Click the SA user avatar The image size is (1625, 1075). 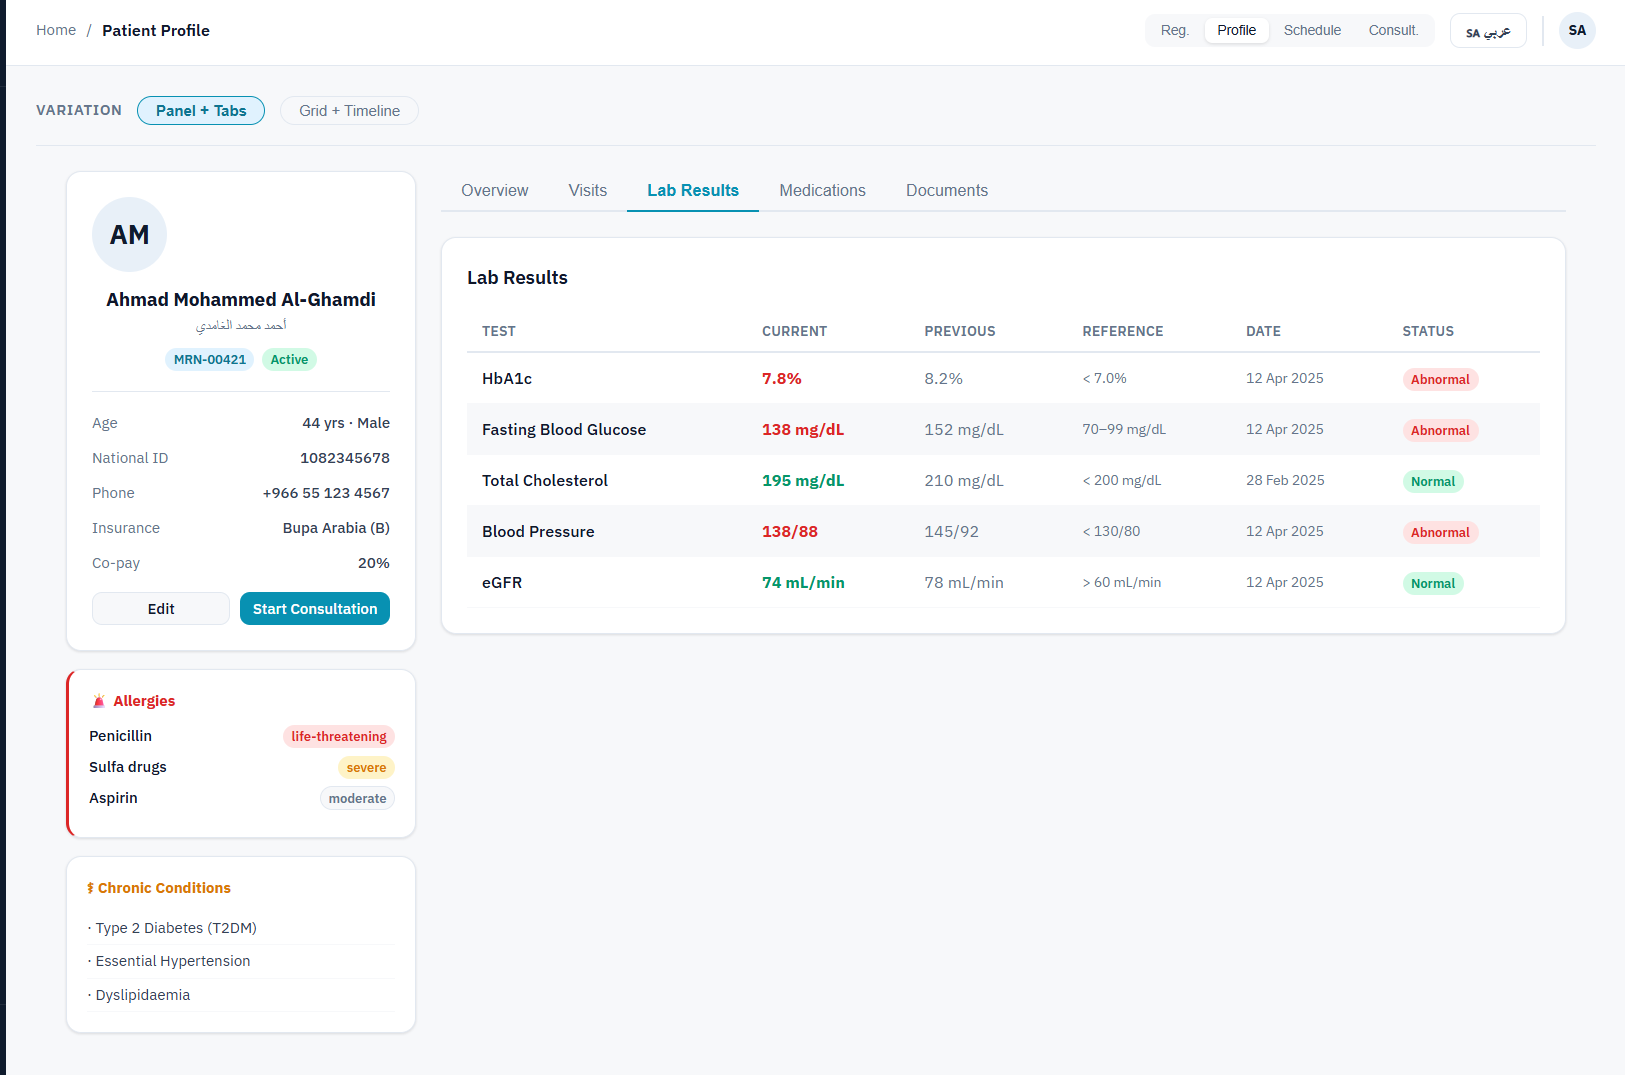[x=1576, y=30]
